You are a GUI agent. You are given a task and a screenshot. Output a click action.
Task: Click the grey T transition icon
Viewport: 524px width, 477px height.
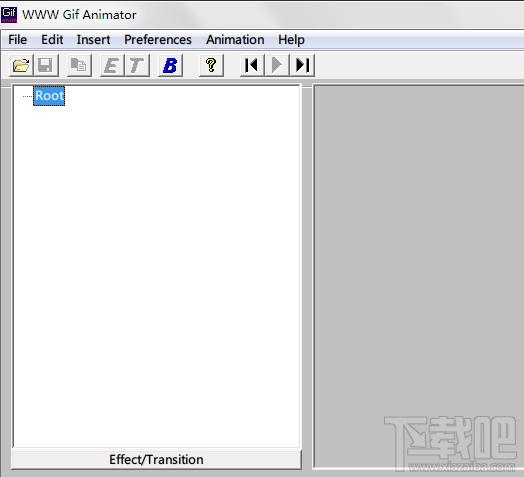[137, 65]
